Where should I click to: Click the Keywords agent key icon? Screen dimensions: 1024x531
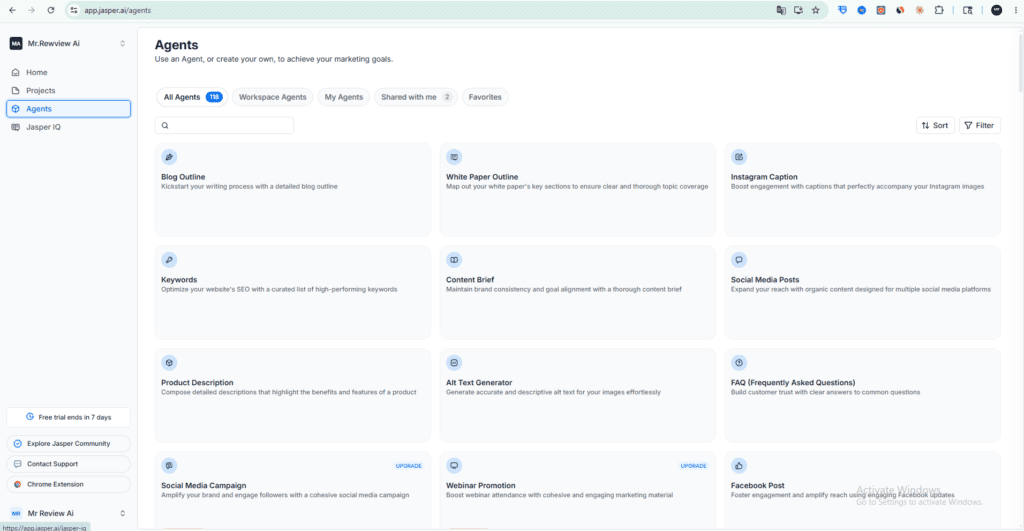tap(169, 260)
